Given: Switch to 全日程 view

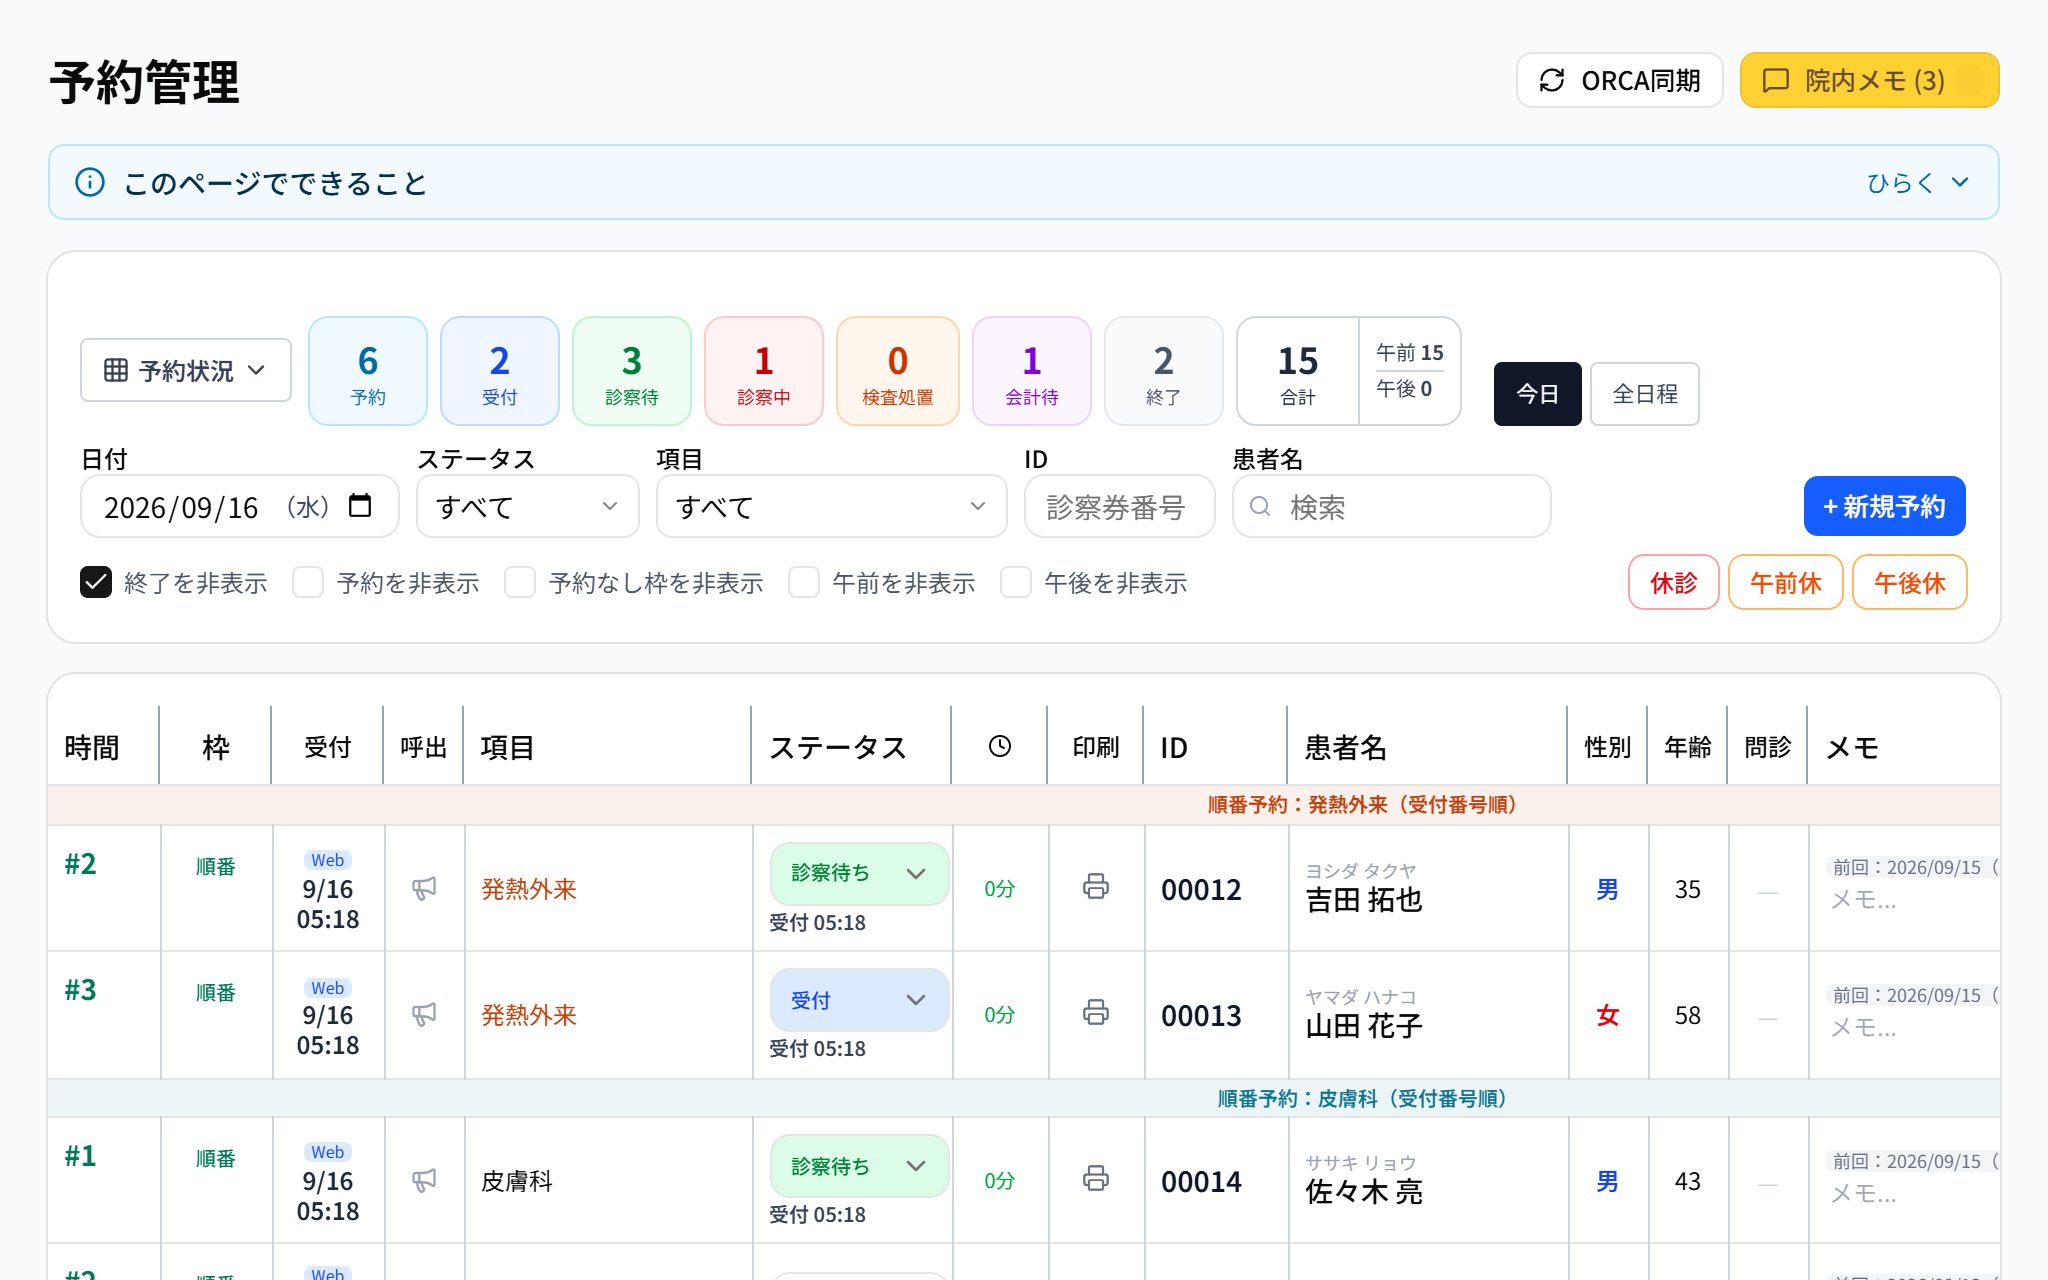Looking at the screenshot, I should tap(1645, 394).
